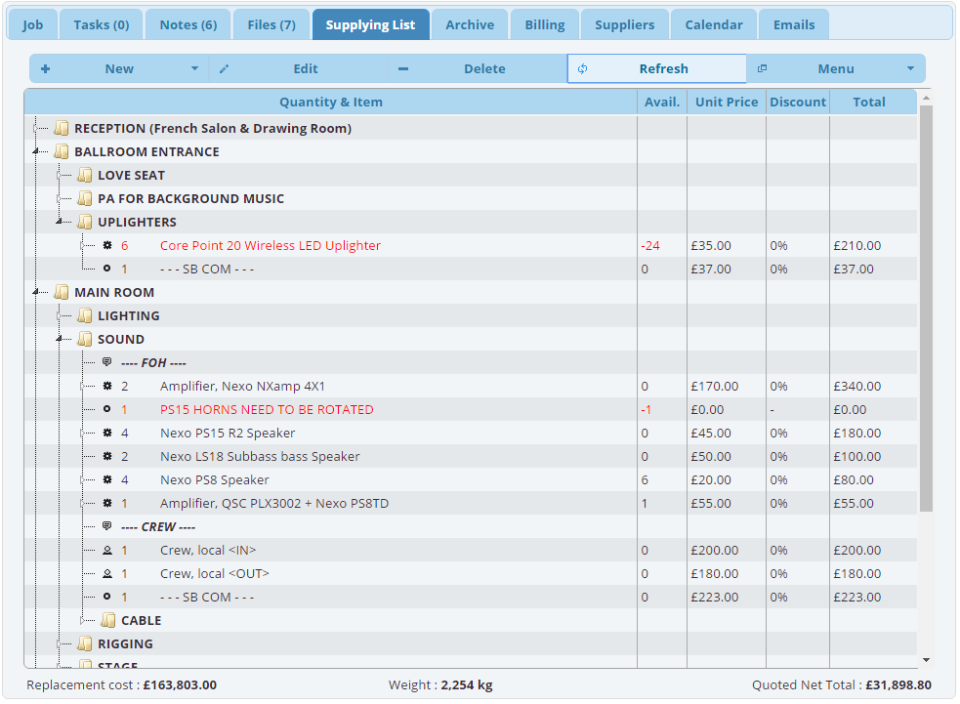Click the Refresh button

point(657,69)
